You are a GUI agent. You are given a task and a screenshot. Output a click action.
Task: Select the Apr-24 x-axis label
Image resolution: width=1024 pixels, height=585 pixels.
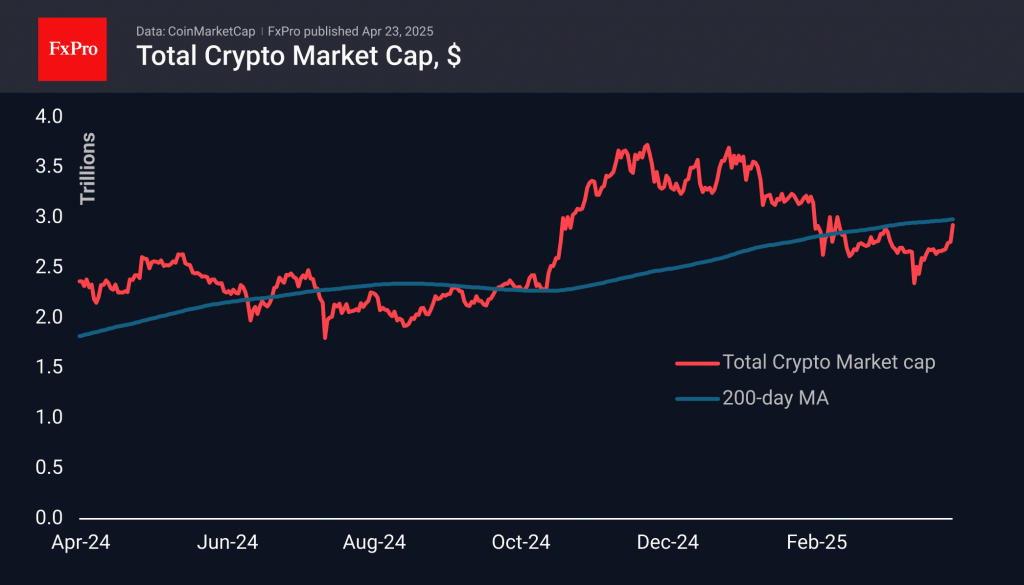(79, 543)
